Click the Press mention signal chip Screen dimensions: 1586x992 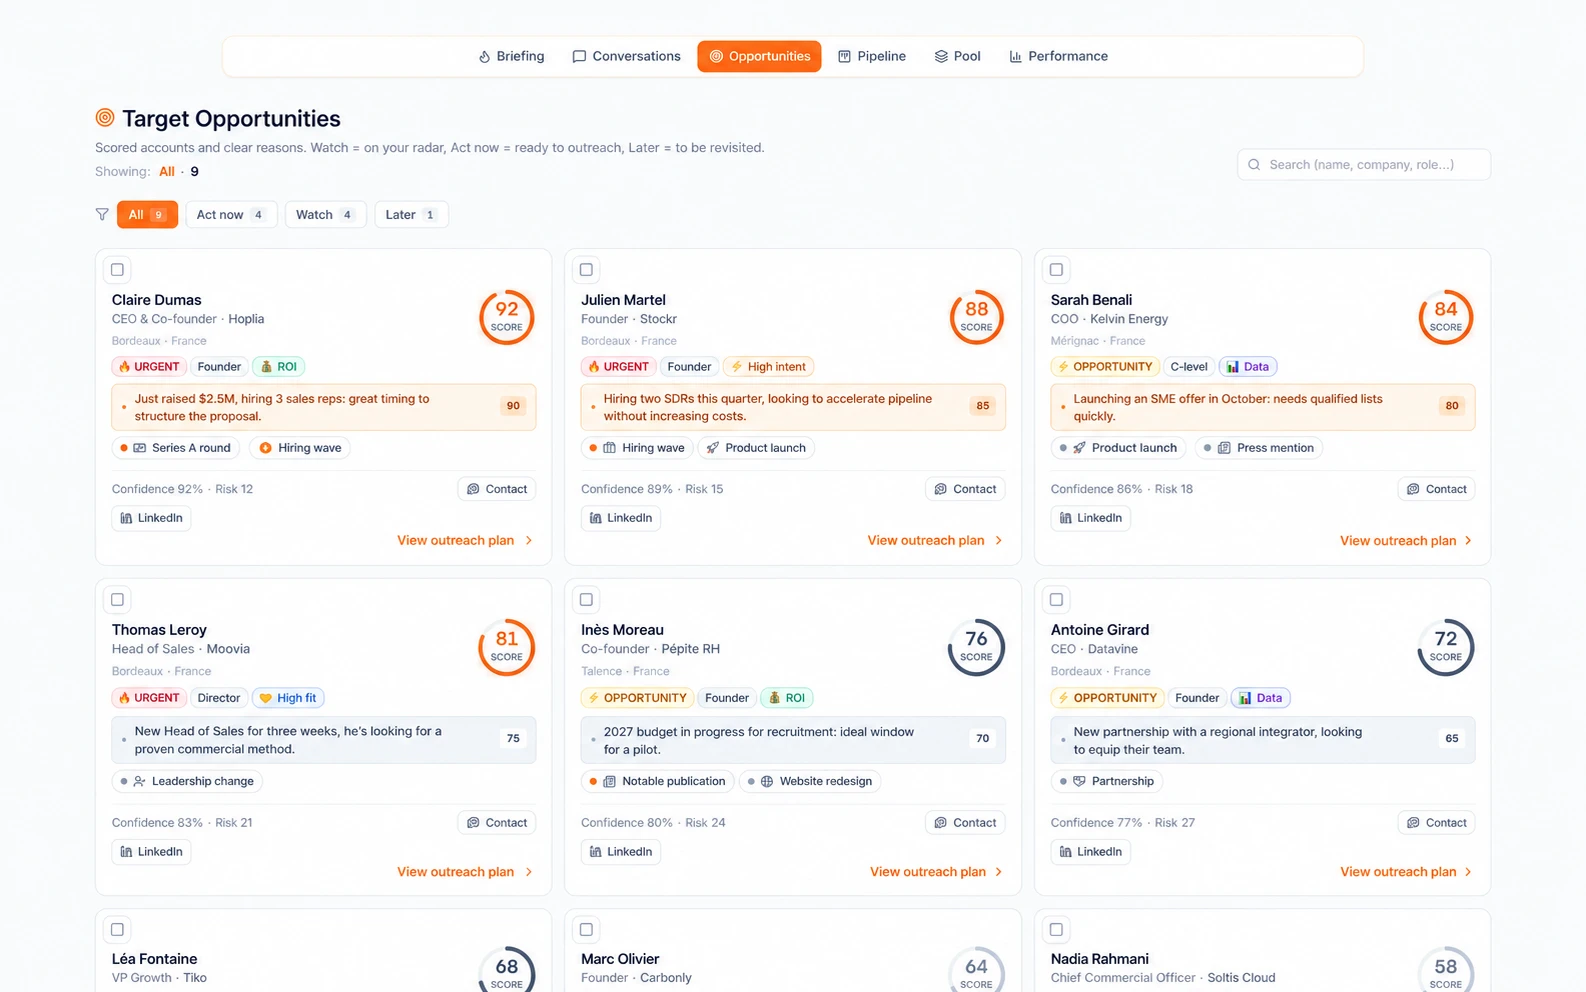point(1259,448)
